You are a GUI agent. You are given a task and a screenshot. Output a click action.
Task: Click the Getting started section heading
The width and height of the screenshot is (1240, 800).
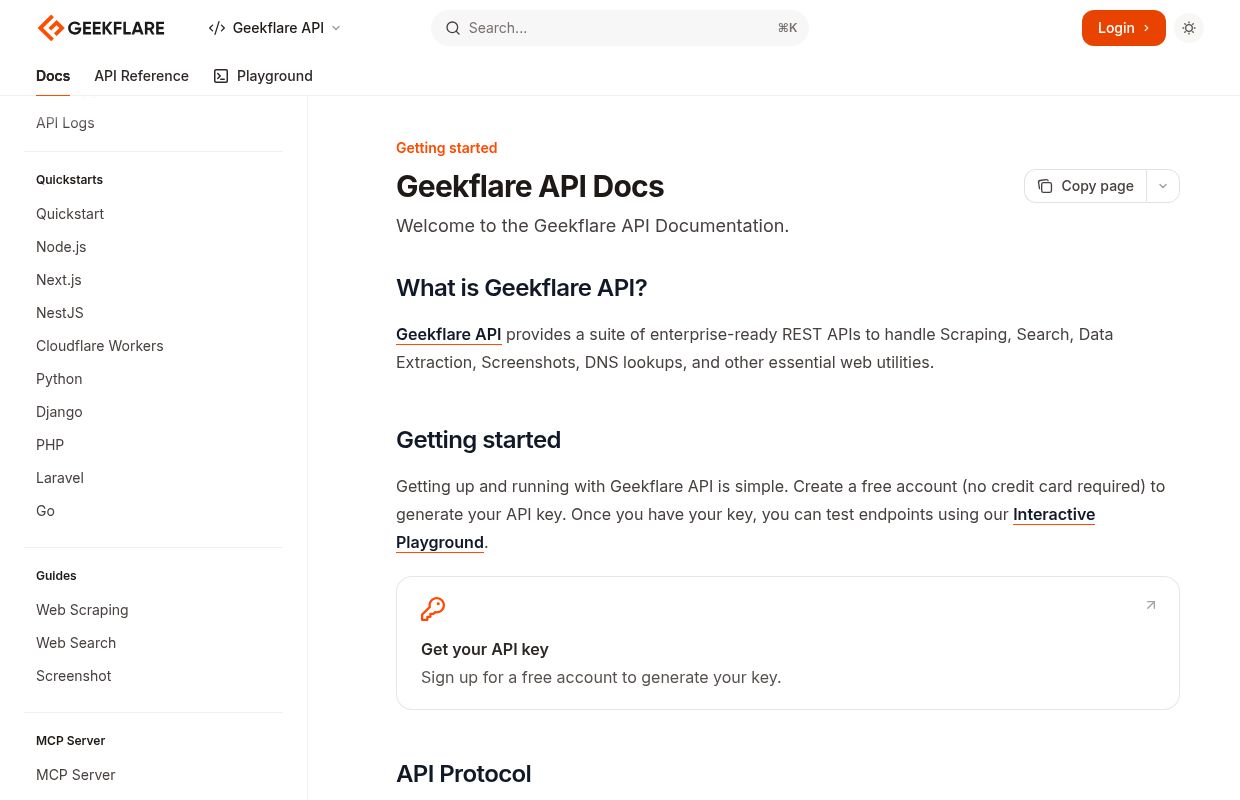click(x=479, y=440)
